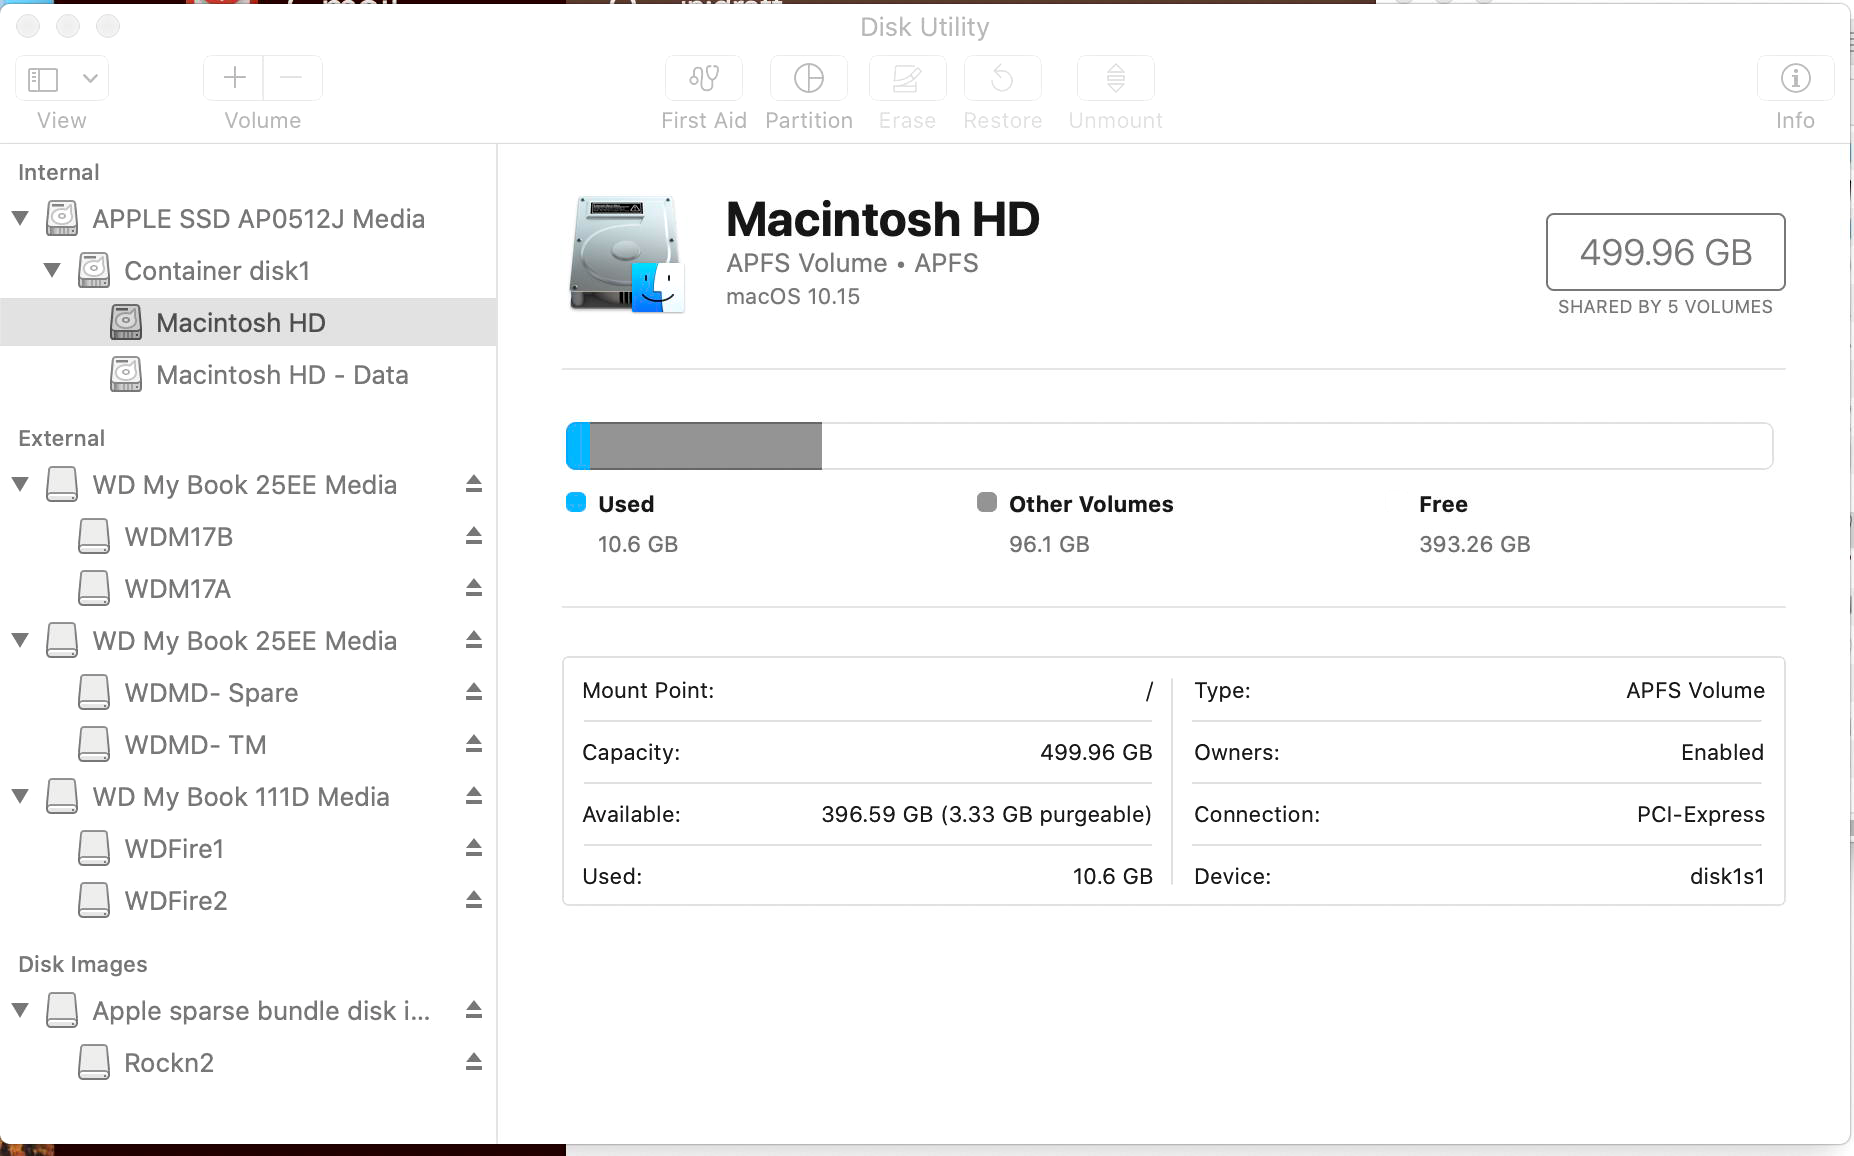The height and width of the screenshot is (1156, 1854).
Task: Click the gray Other Volumes bar segment
Action: pyautogui.click(x=706, y=446)
